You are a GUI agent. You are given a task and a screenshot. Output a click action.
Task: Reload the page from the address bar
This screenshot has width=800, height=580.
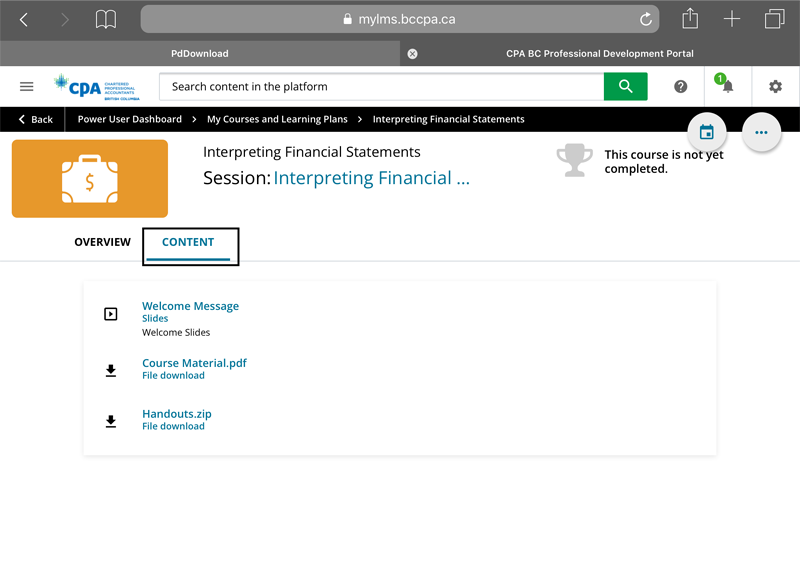pos(646,19)
